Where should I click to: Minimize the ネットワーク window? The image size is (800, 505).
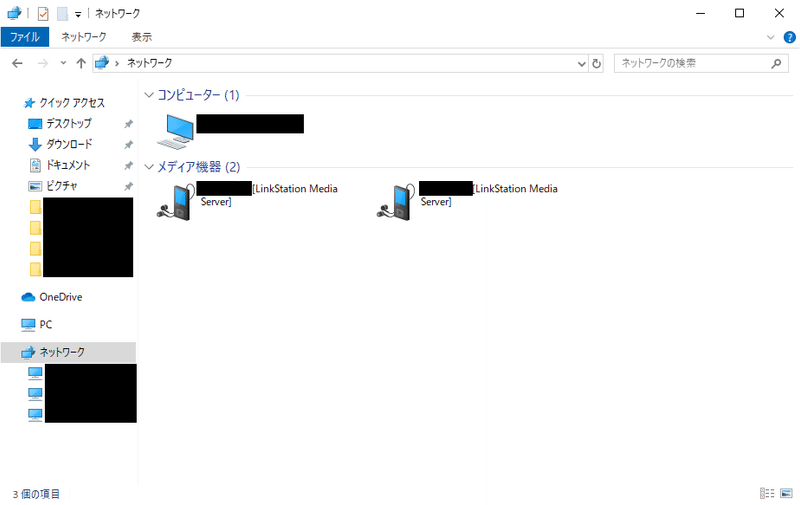pyautogui.click(x=701, y=13)
